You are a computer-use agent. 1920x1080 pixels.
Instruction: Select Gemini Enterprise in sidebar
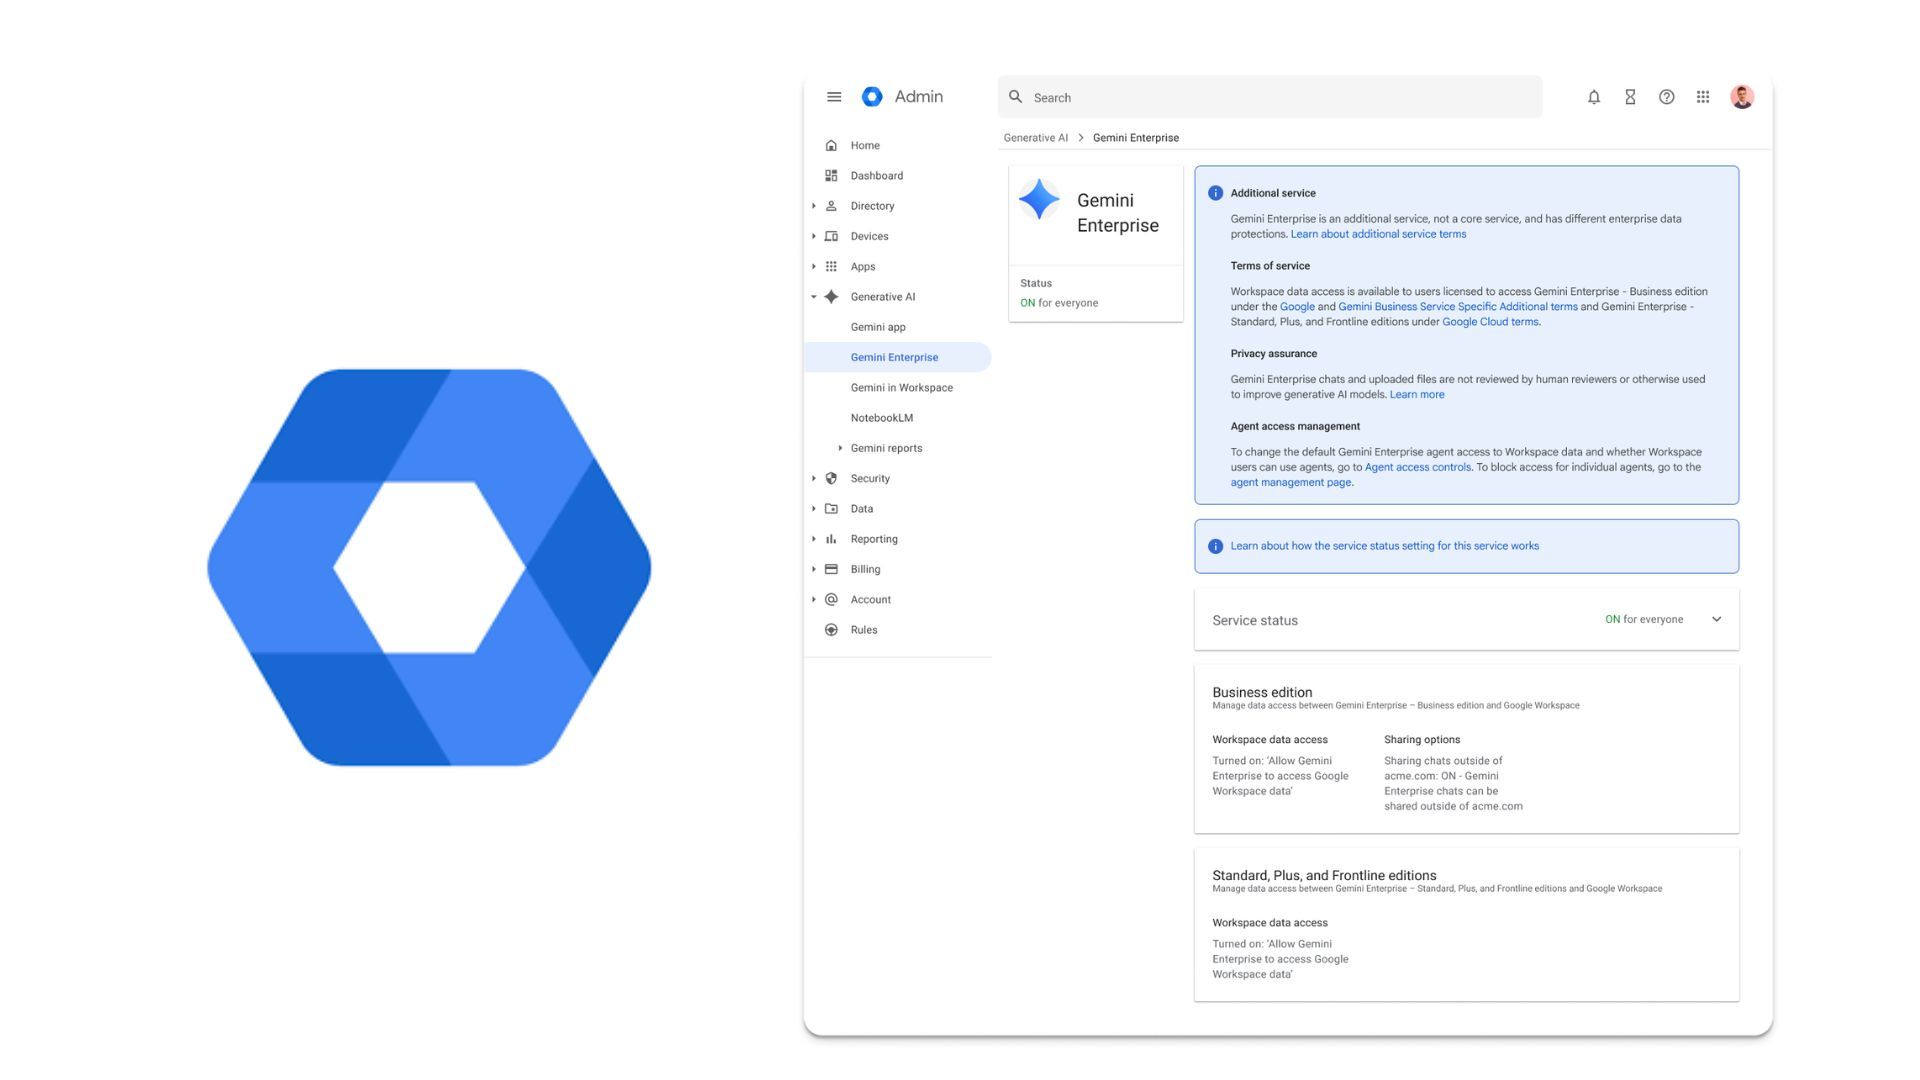(897, 357)
